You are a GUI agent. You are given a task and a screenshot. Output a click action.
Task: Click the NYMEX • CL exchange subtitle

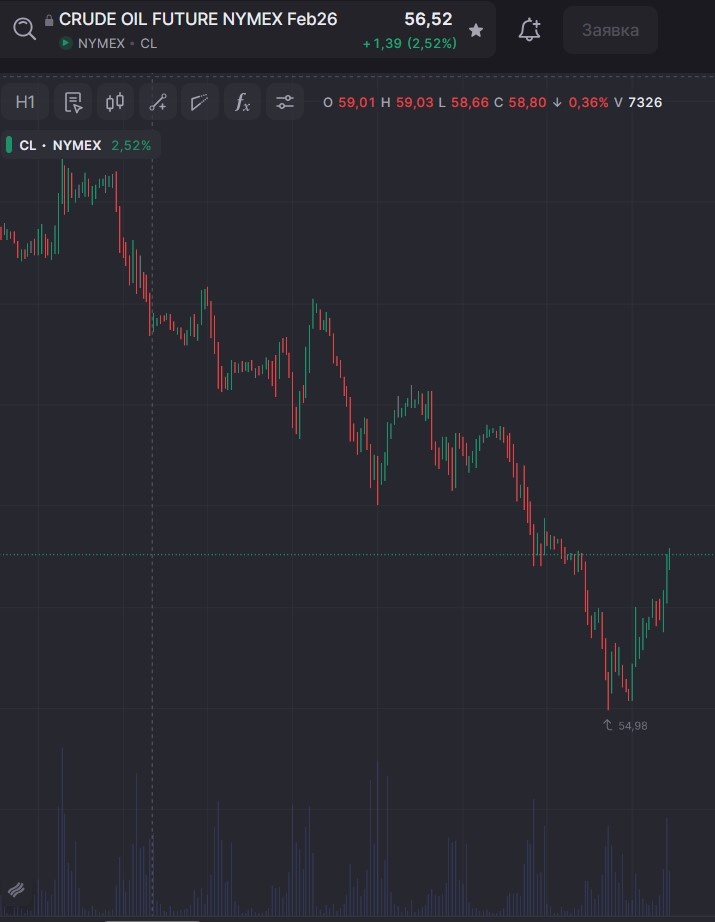tap(118, 44)
